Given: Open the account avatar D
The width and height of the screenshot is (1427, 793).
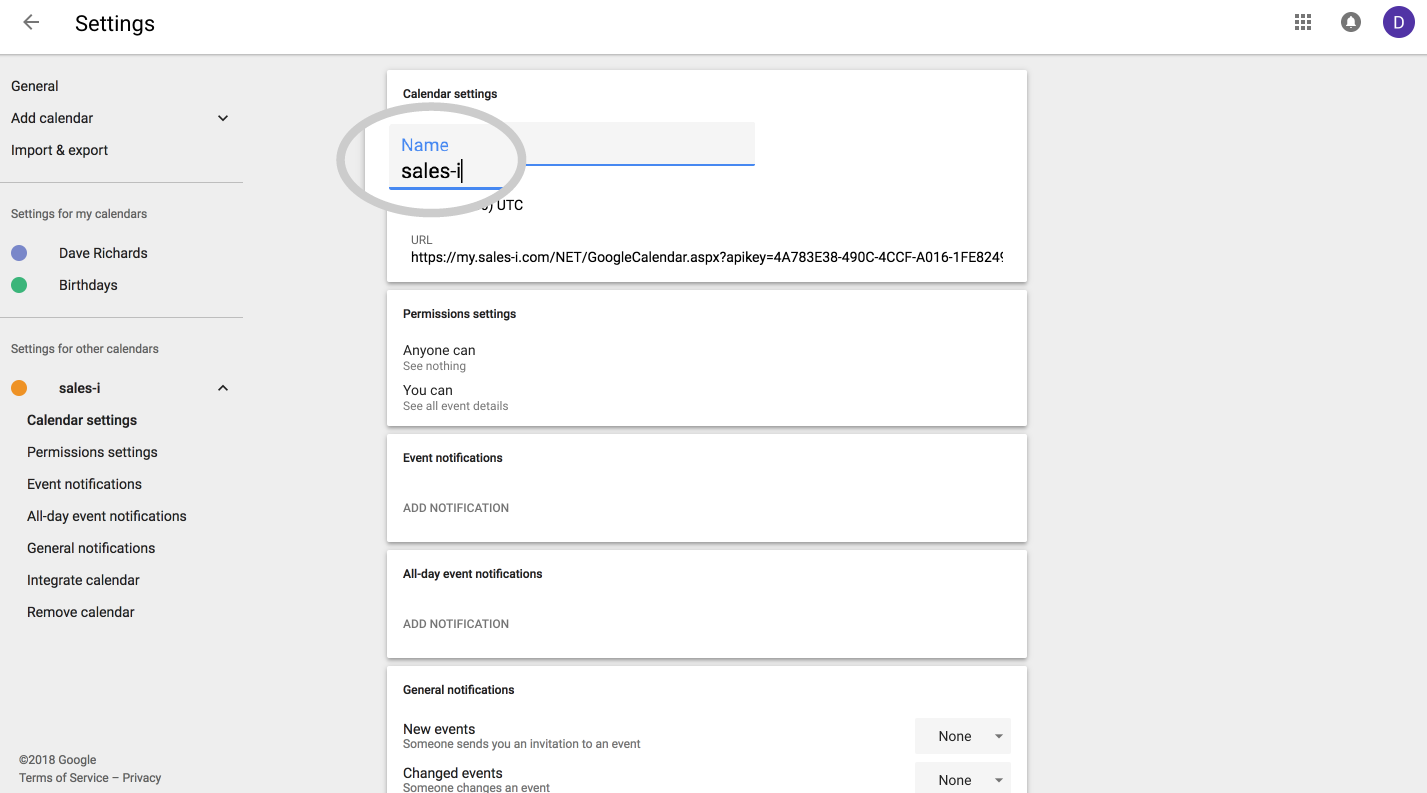Looking at the screenshot, I should pos(1398,22).
